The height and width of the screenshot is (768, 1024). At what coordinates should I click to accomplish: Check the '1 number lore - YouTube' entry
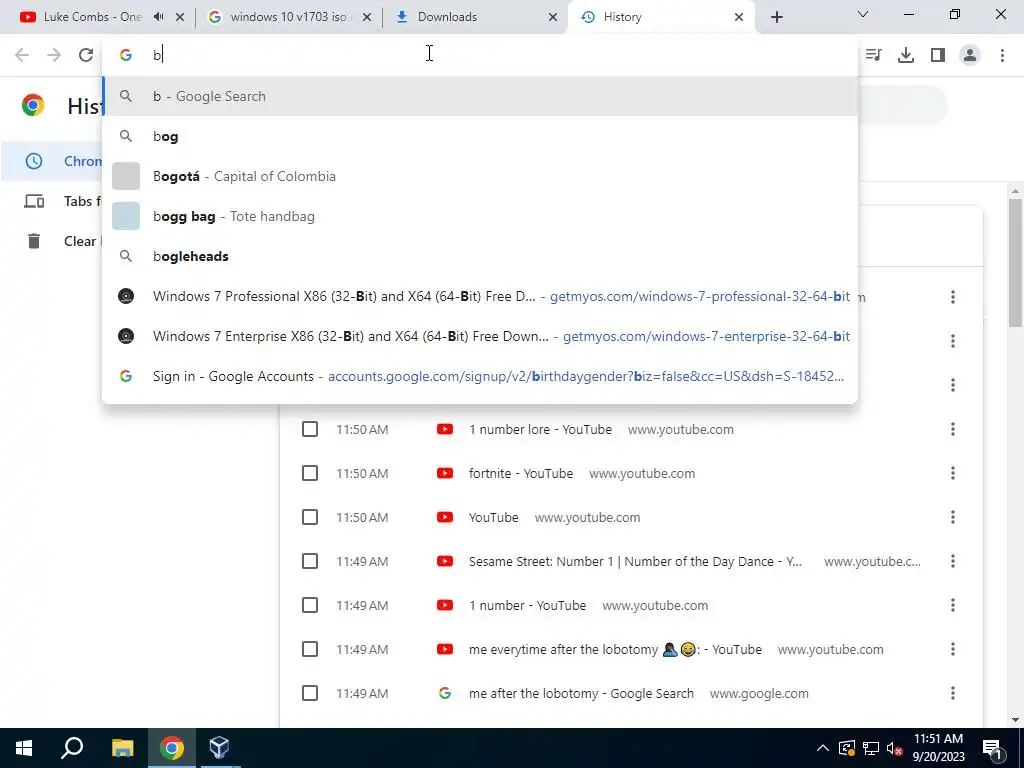[310, 429]
